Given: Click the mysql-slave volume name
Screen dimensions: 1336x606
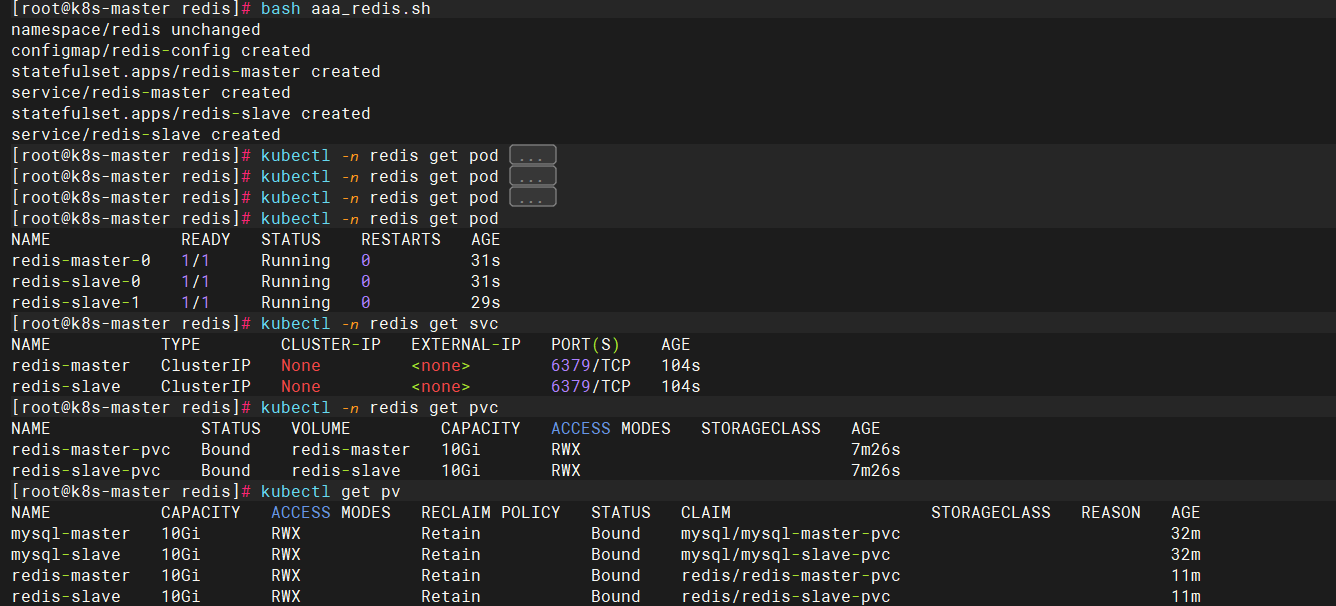Looking at the screenshot, I should tap(66, 554).
